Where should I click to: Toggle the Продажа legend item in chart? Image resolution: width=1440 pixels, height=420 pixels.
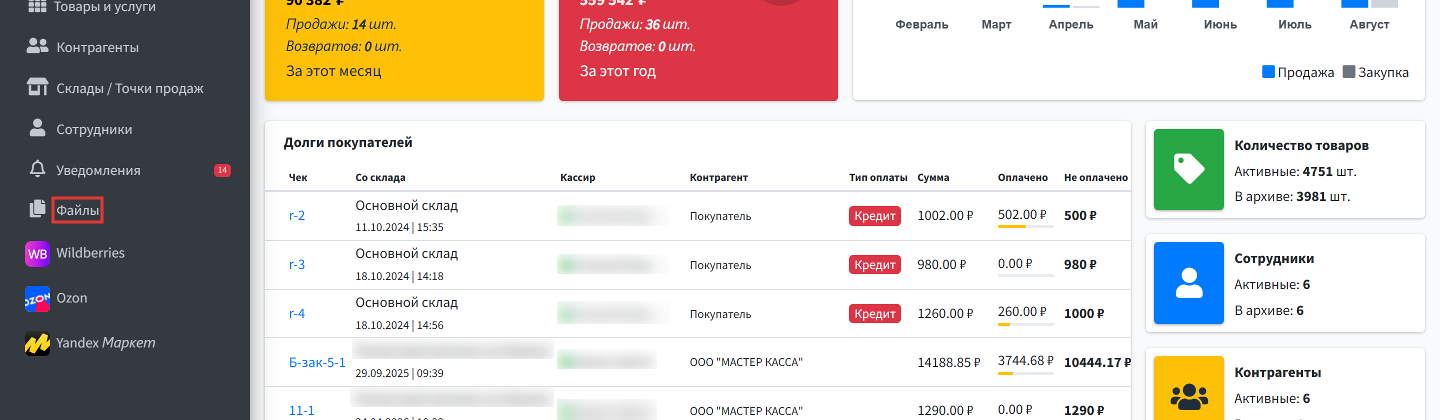(x=1299, y=72)
